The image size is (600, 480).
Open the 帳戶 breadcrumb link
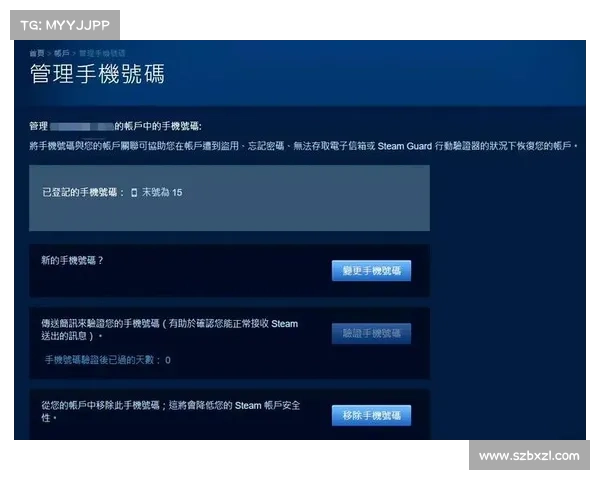61,53
